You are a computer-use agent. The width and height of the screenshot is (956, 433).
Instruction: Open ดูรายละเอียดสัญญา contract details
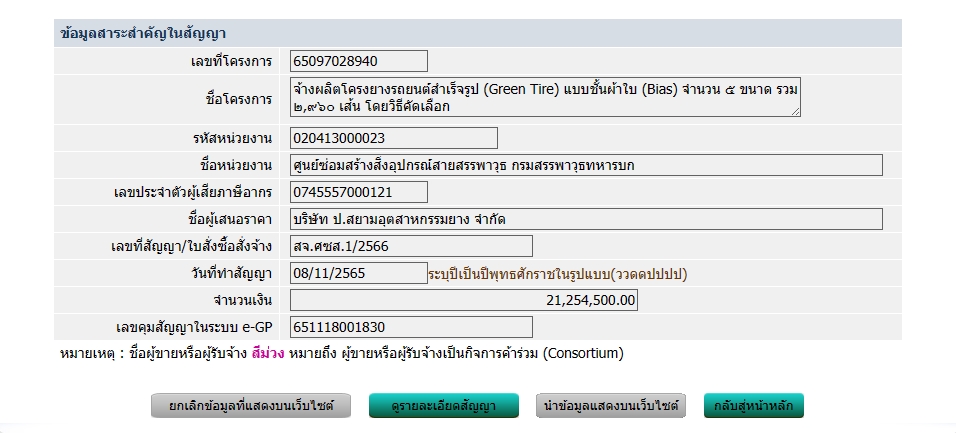pos(445,406)
